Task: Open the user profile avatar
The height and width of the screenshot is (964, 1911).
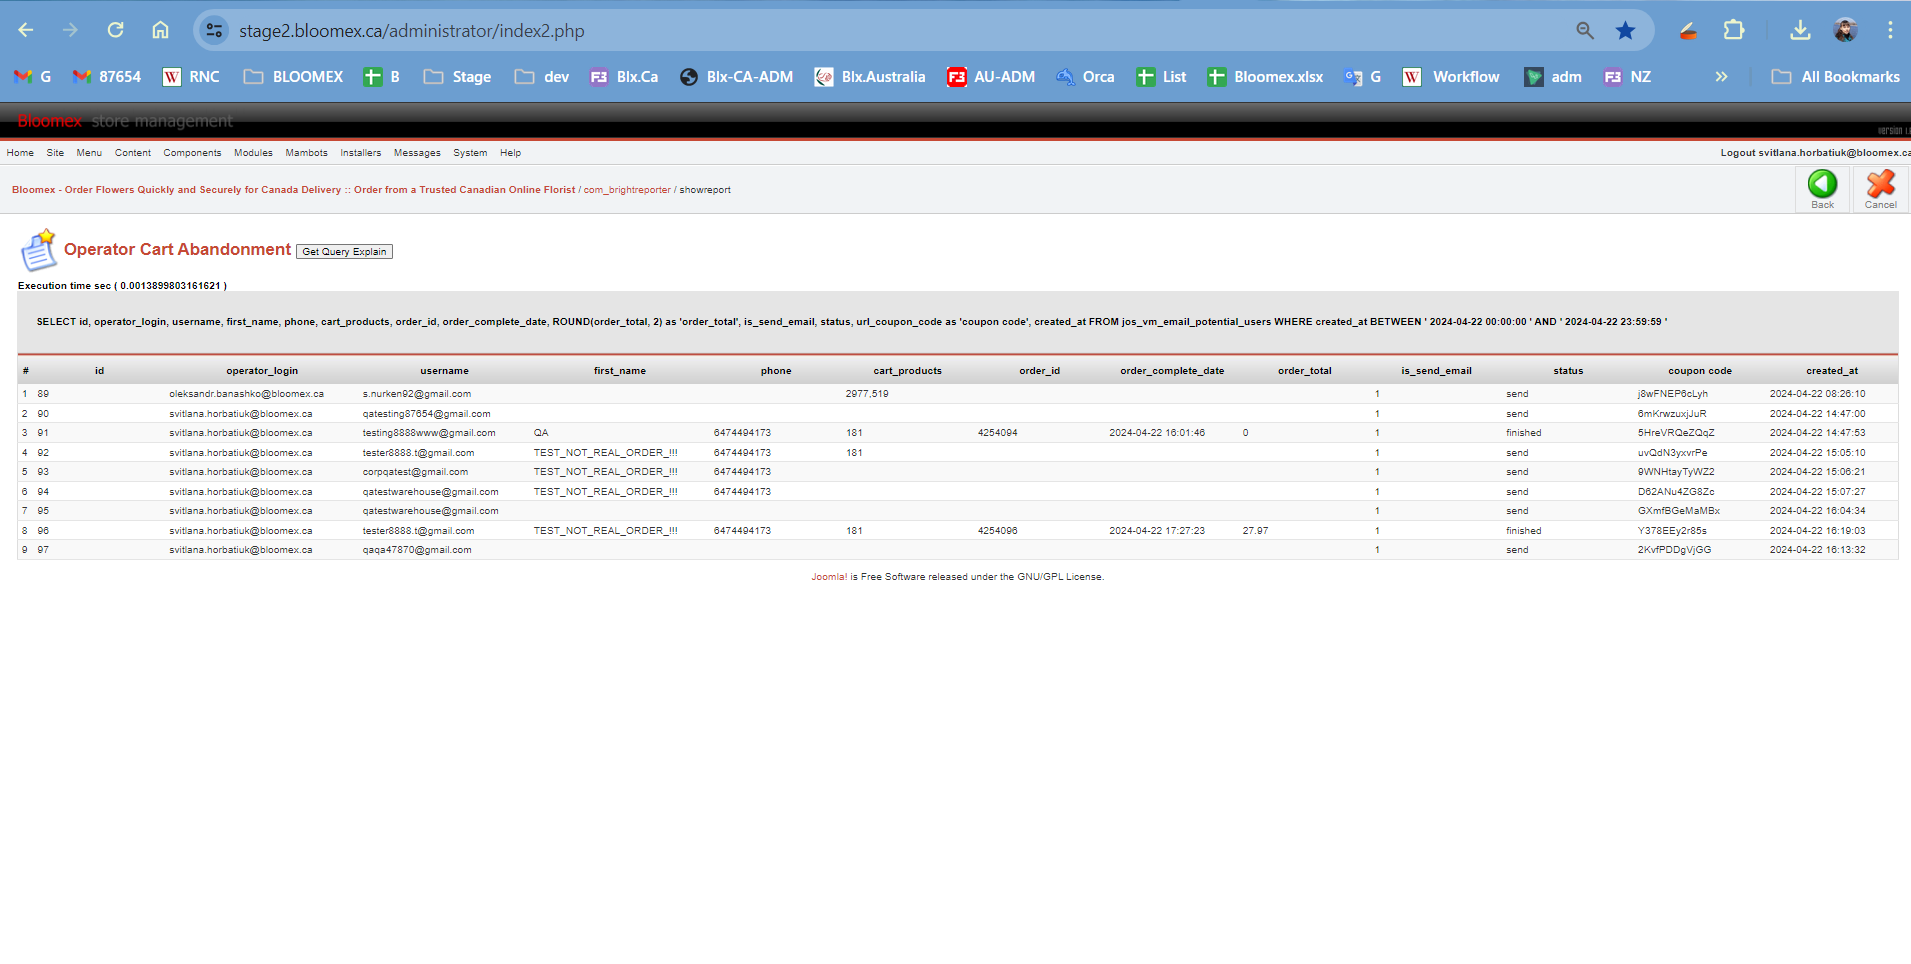Action: [x=1845, y=30]
